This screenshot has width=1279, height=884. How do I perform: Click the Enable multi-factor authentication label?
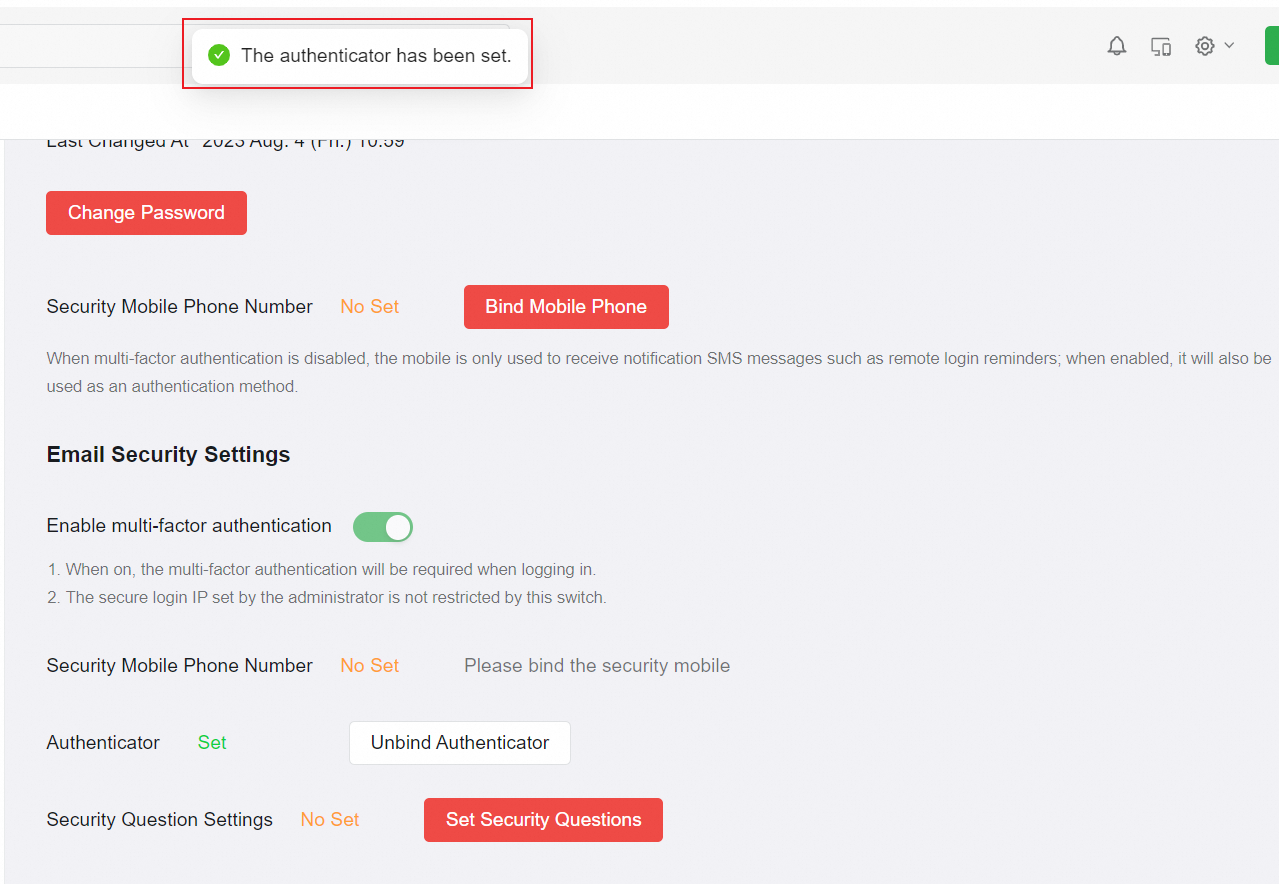(189, 526)
